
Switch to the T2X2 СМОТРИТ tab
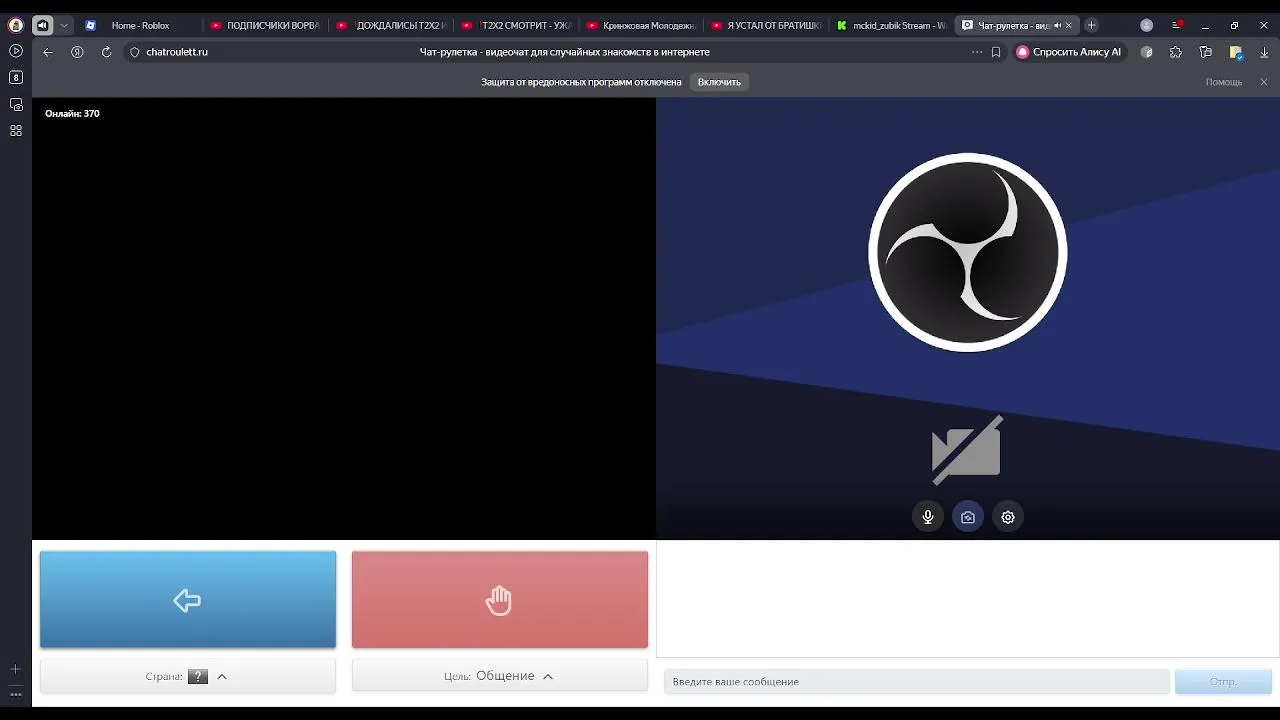[x=516, y=25]
